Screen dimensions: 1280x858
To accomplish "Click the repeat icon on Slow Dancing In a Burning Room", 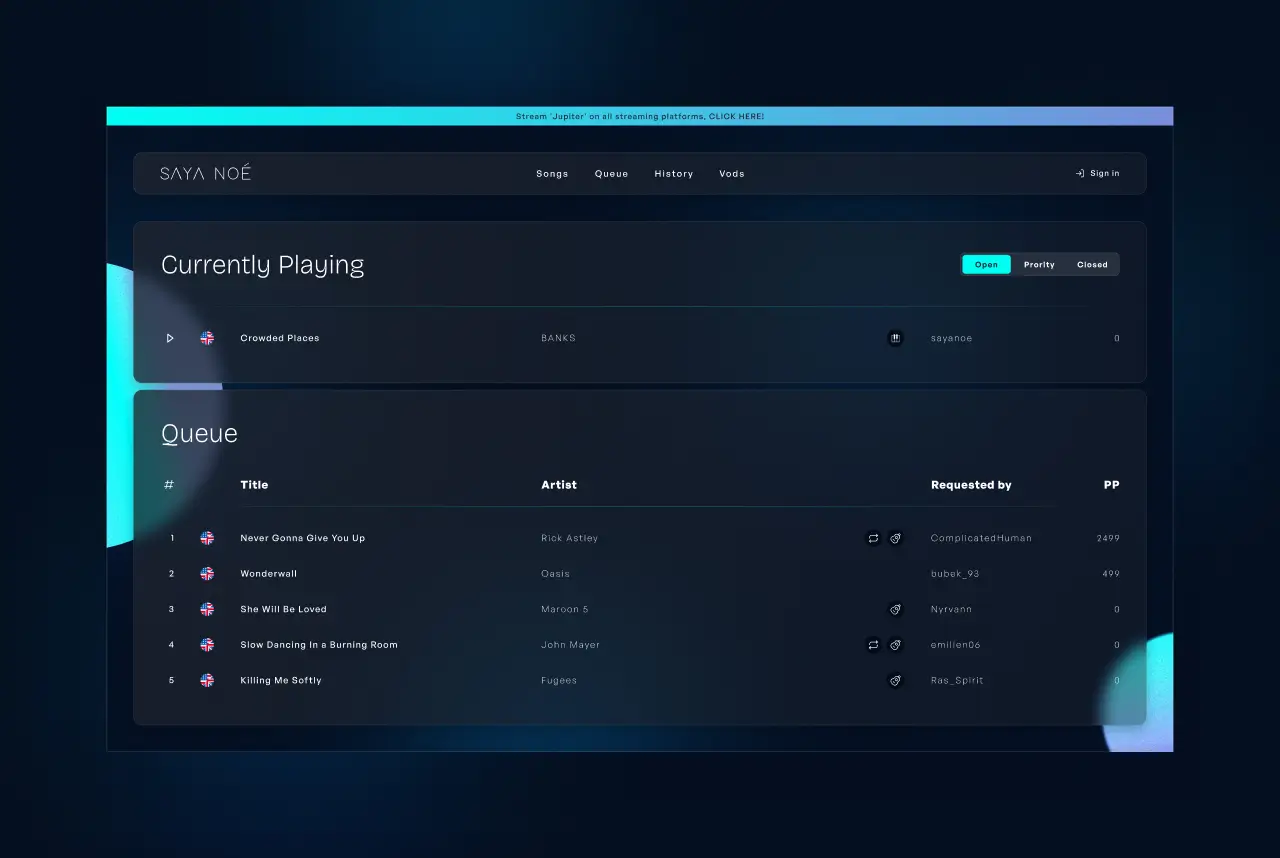I will point(873,645).
